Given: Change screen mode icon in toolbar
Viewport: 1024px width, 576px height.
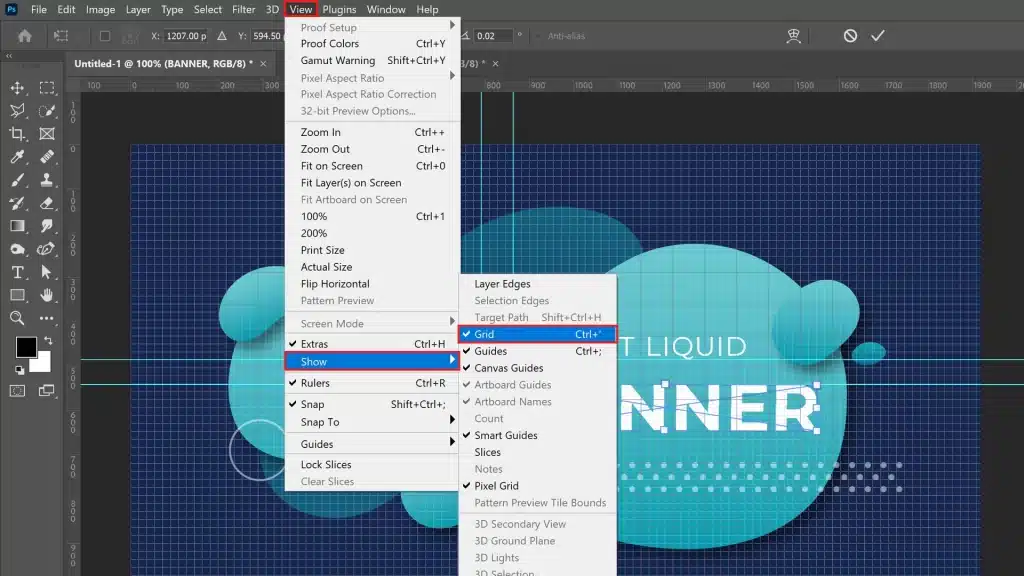Looking at the screenshot, I should [46, 391].
